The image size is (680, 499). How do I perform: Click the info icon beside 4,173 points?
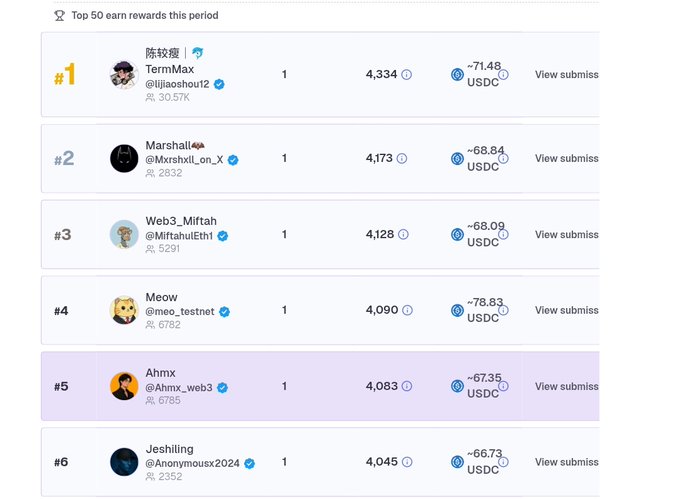402,158
